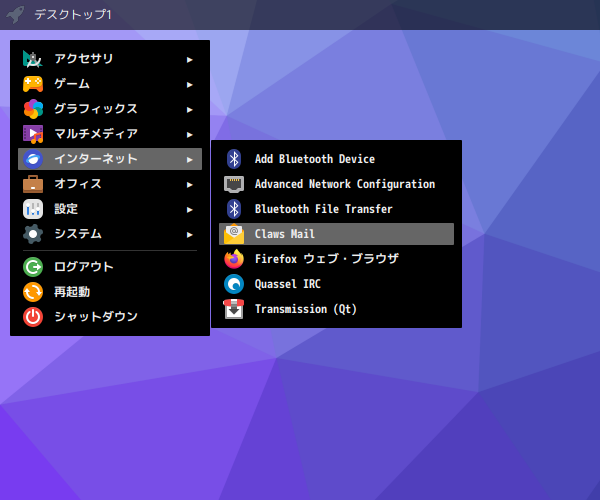Click the Add Bluetooth Device icon
The image size is (600, 500).
234,159
